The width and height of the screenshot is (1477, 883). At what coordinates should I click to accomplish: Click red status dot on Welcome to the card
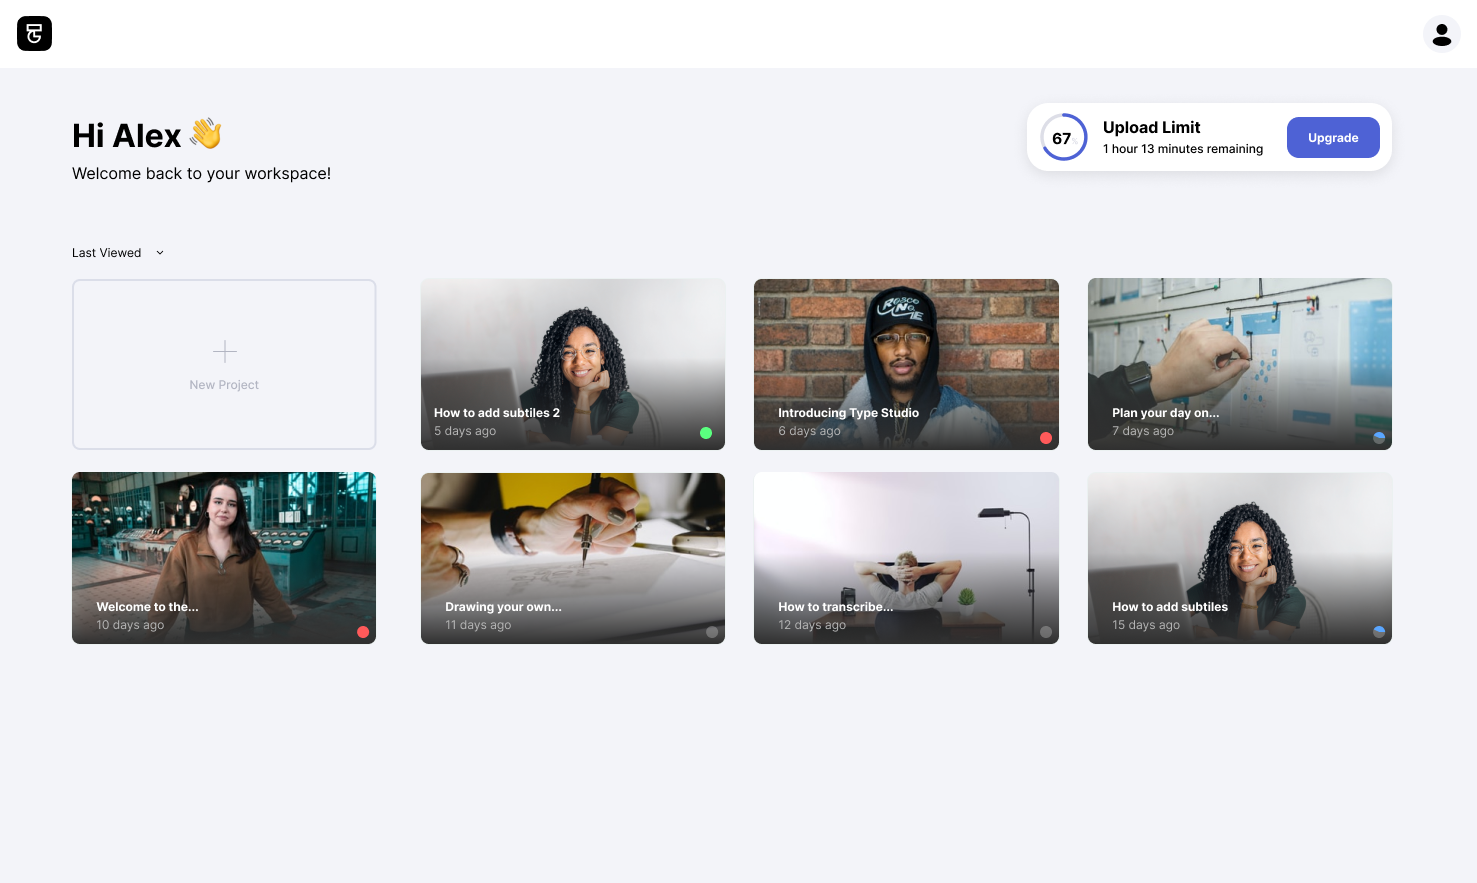click(363, 632)
